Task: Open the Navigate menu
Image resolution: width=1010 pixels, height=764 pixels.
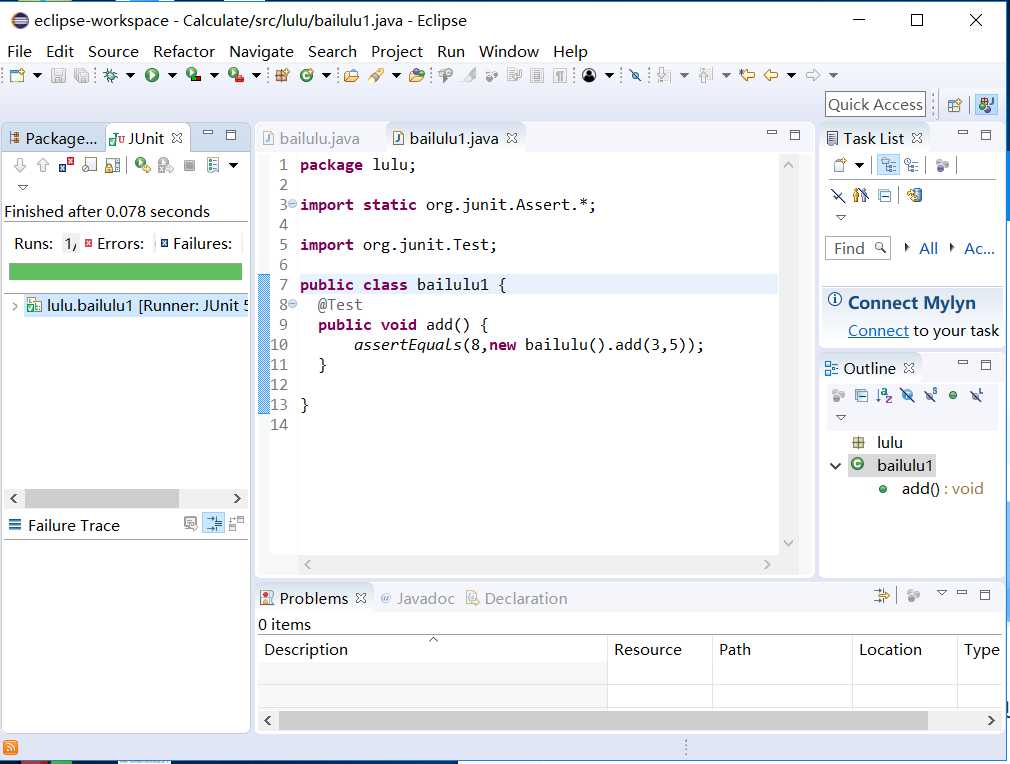Action: [261, 52]
